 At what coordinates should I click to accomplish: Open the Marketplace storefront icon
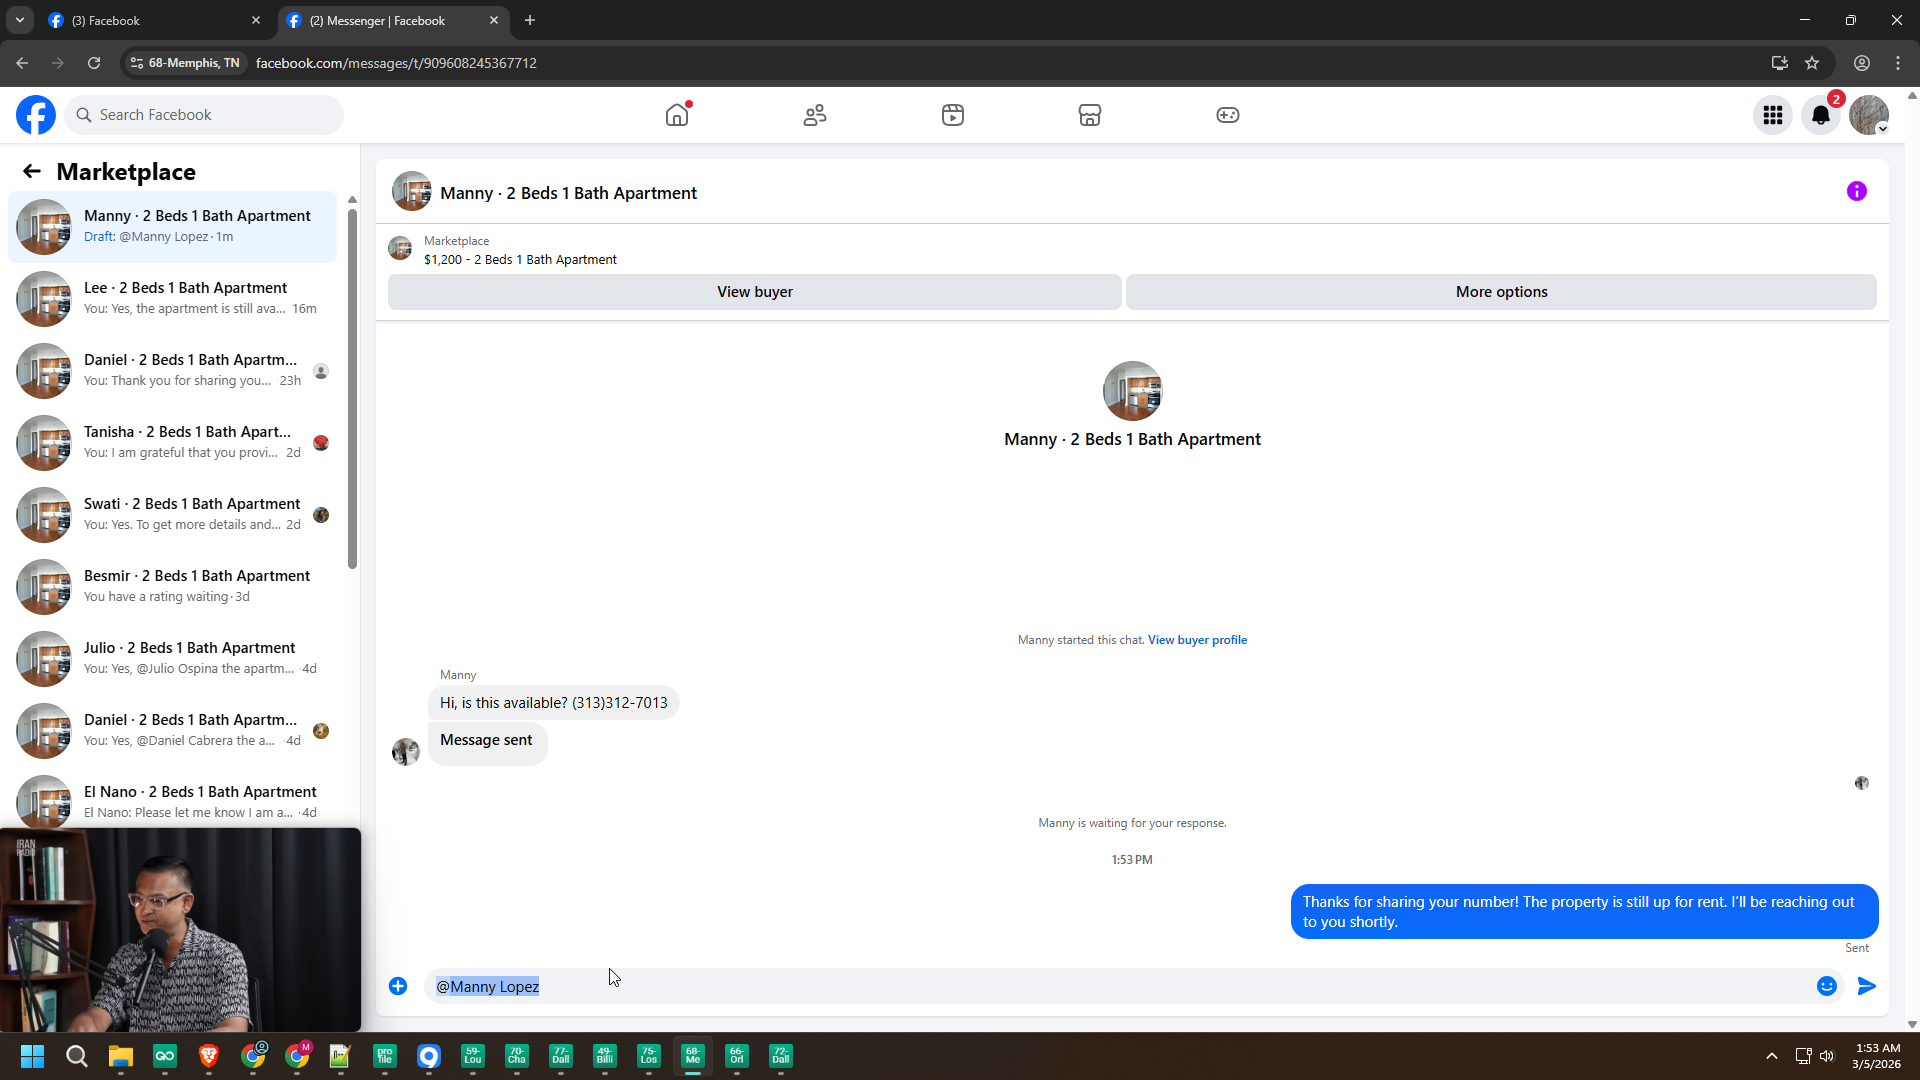1090,115
